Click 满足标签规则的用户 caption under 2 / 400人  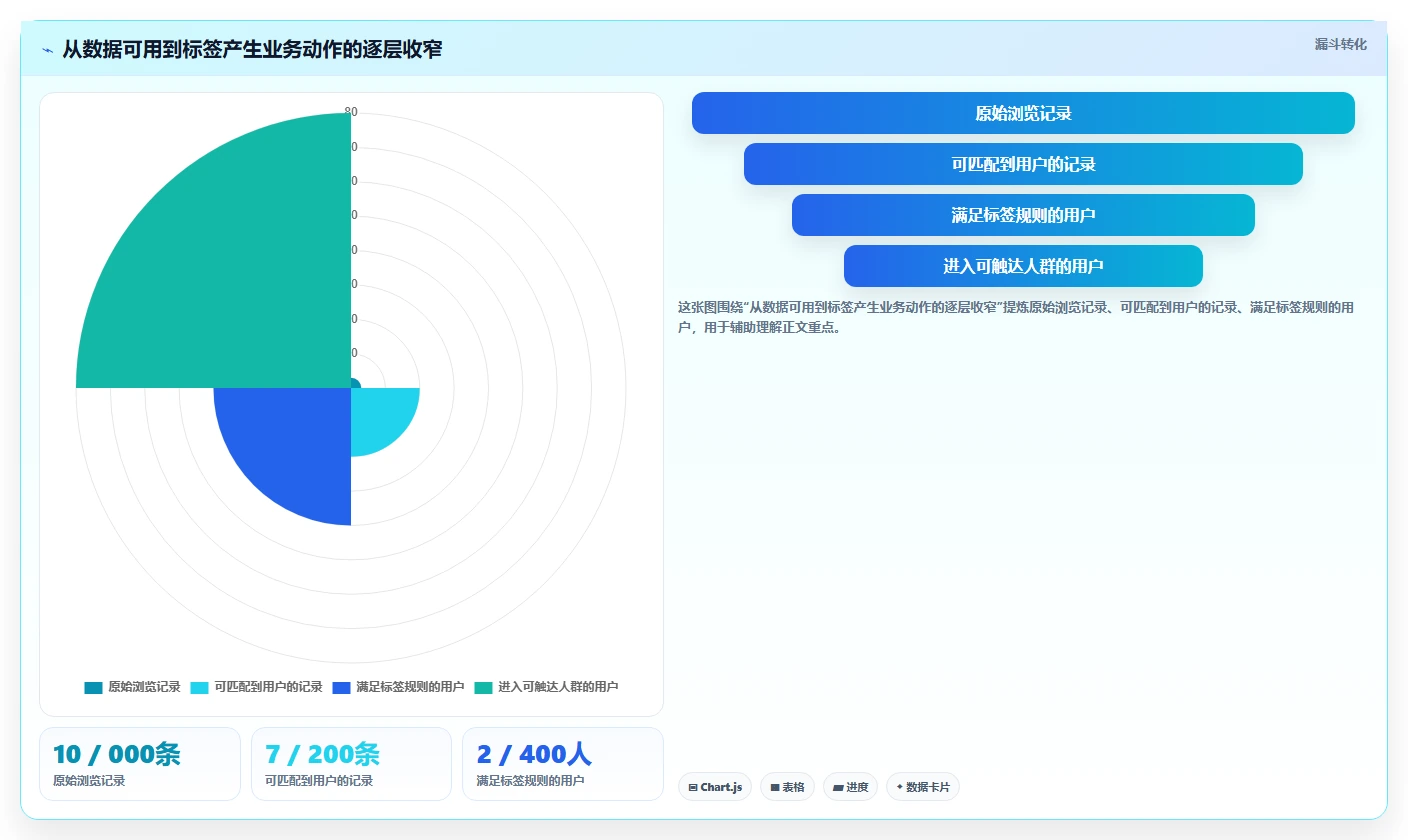[x=530, y=781]
